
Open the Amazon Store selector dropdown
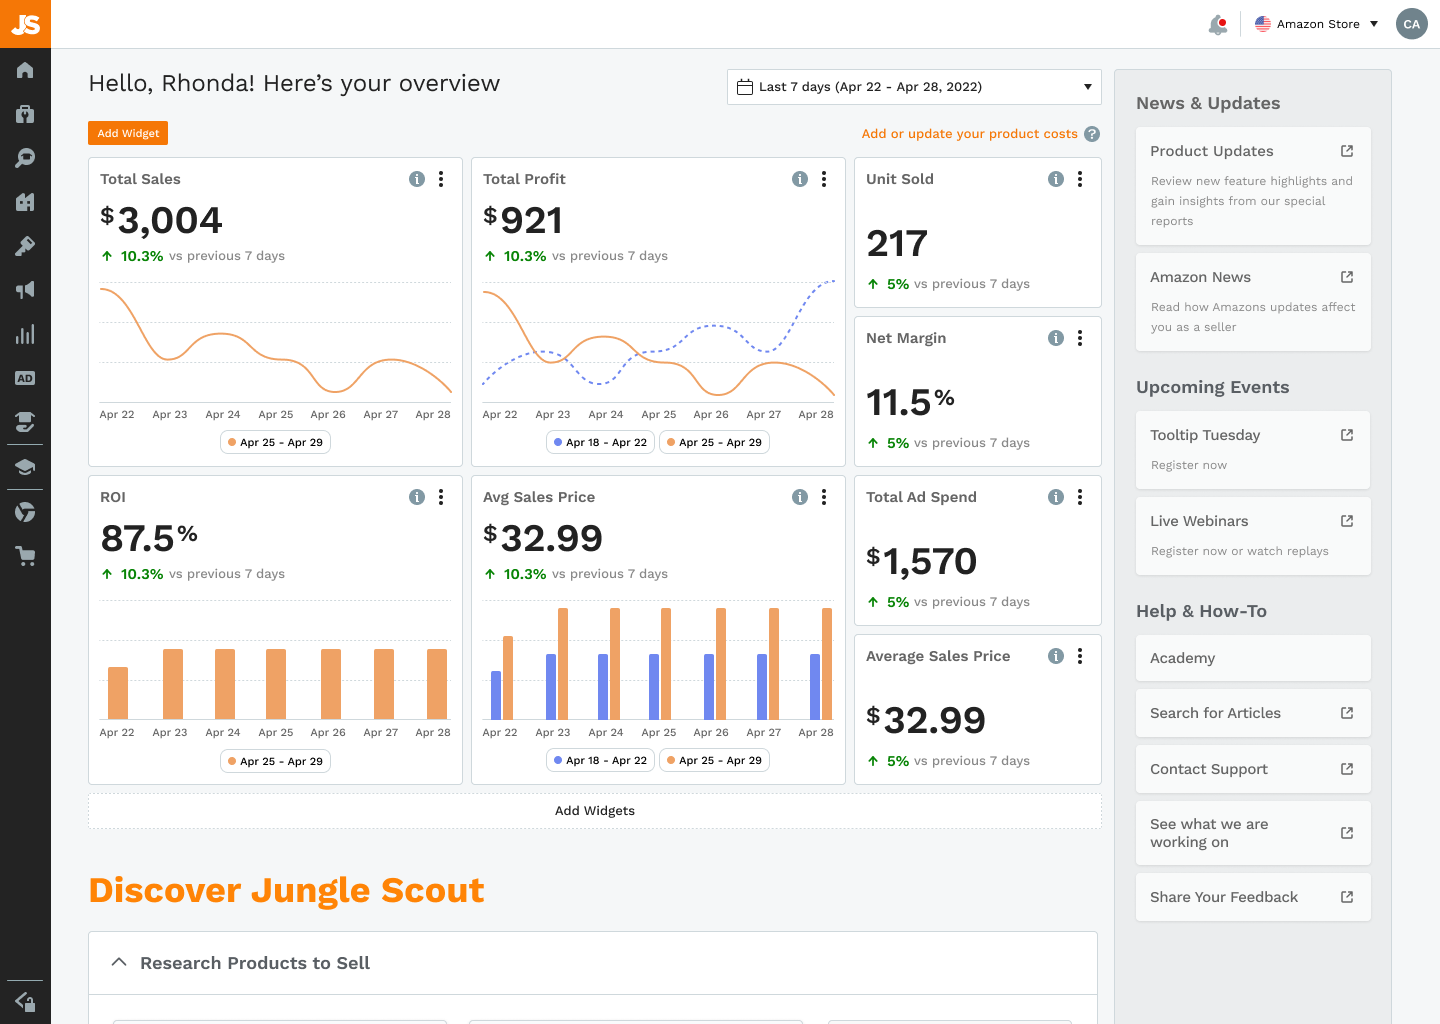tap(1316, 23)
